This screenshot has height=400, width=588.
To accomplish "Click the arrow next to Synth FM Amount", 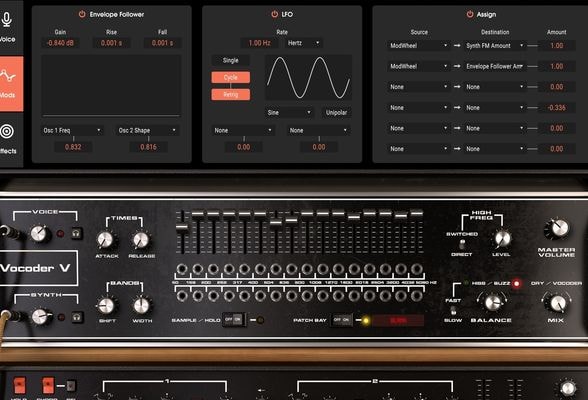I will [x=457, y=45].
